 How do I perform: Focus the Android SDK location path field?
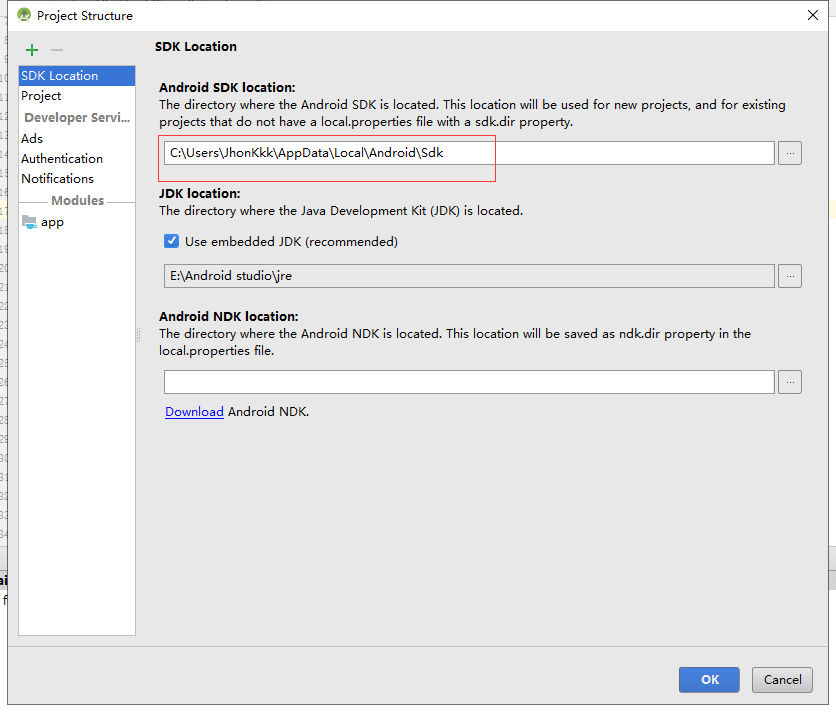pyautogui.click(x=469, y=153)
